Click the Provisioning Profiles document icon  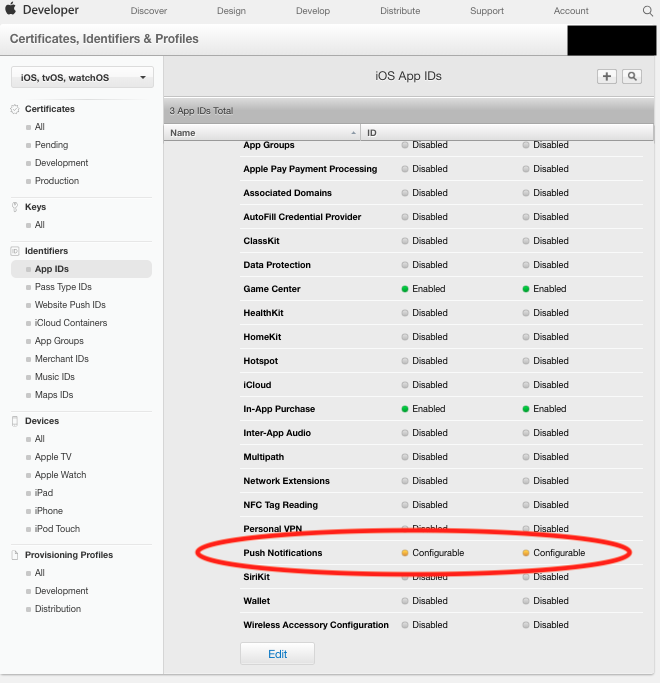point(15,555)
